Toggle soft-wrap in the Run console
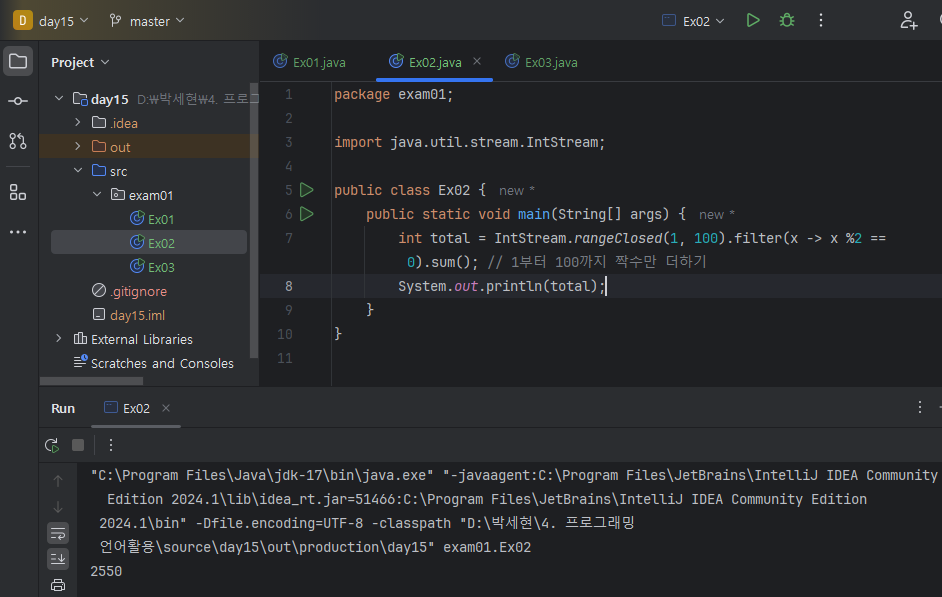Screen dimensions: 942x597 point(58,533)
